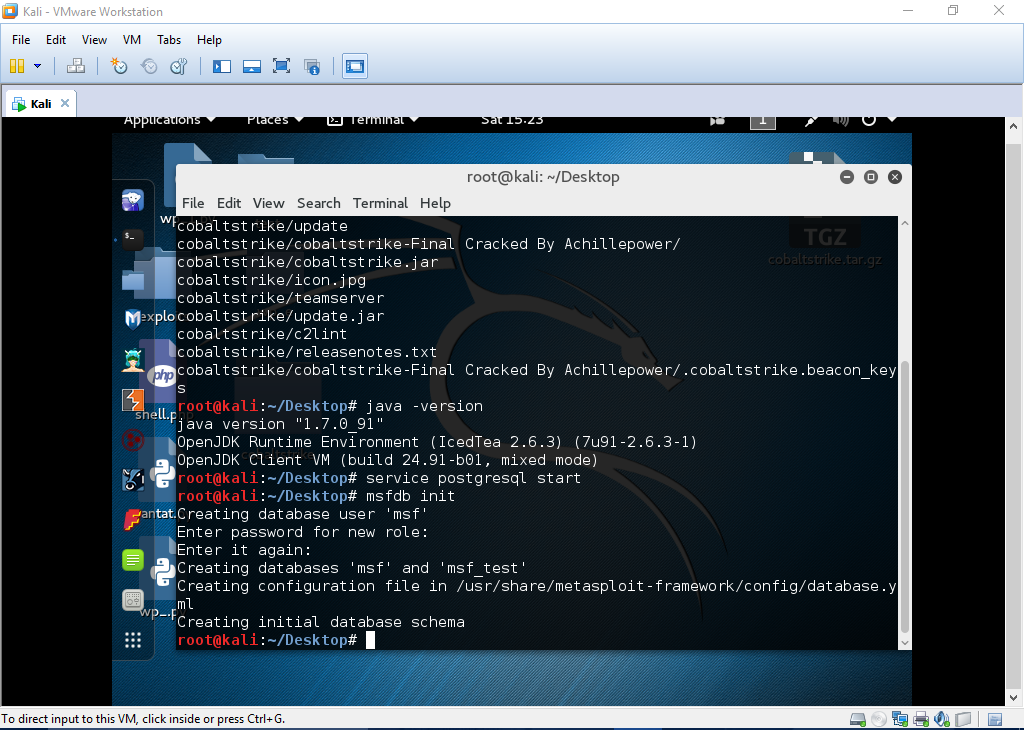Launch the BeEF icon in dock
This screenshot has width=1024, height=730.
pos(133,480)
